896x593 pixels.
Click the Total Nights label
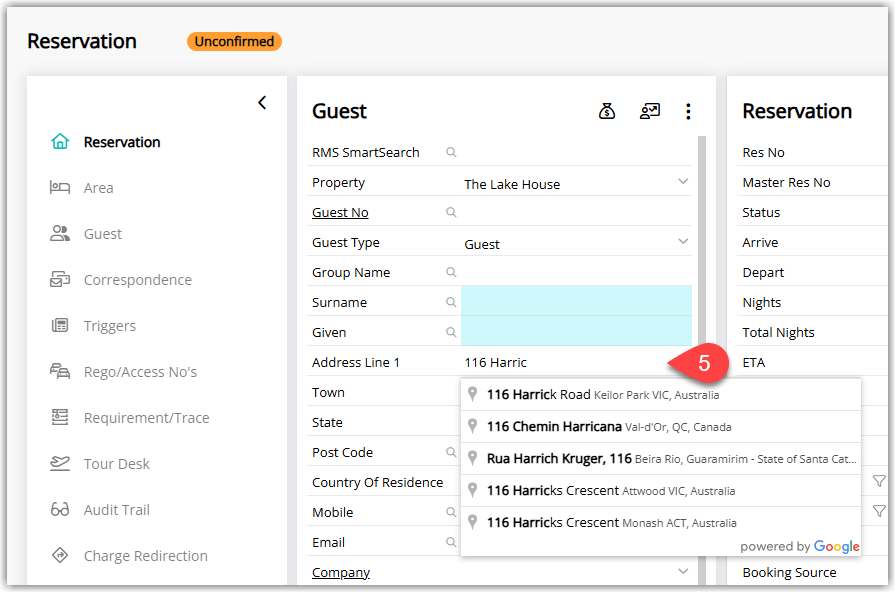[x=778, y=332]
